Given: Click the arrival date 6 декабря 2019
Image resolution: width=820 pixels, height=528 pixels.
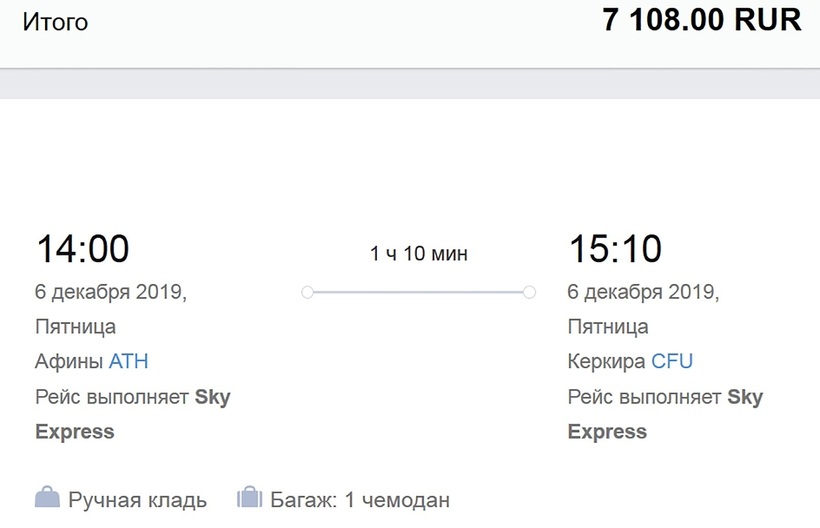Looking at the screenshot, I should 643,292.
